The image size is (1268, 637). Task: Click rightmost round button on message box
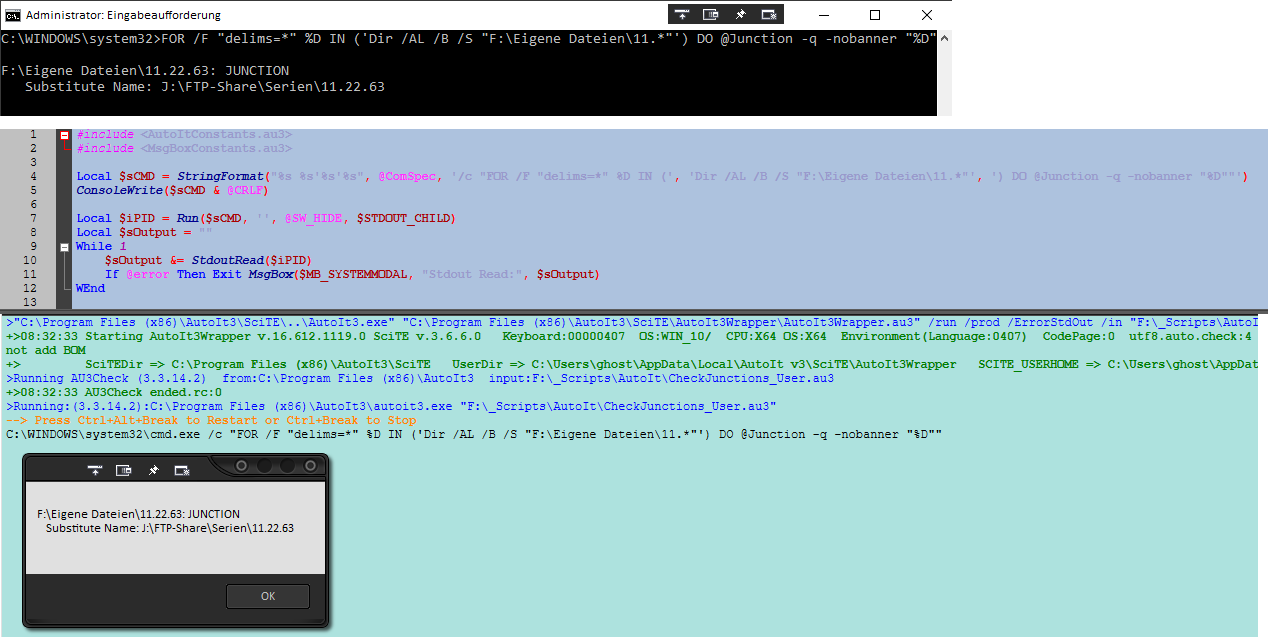click(309, 467)
